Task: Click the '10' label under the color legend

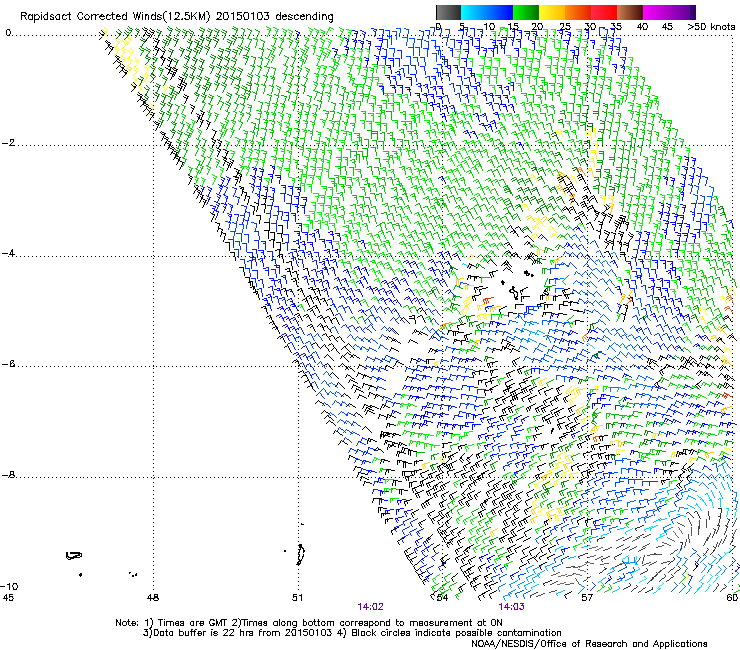Action: (x=489, y=27)
